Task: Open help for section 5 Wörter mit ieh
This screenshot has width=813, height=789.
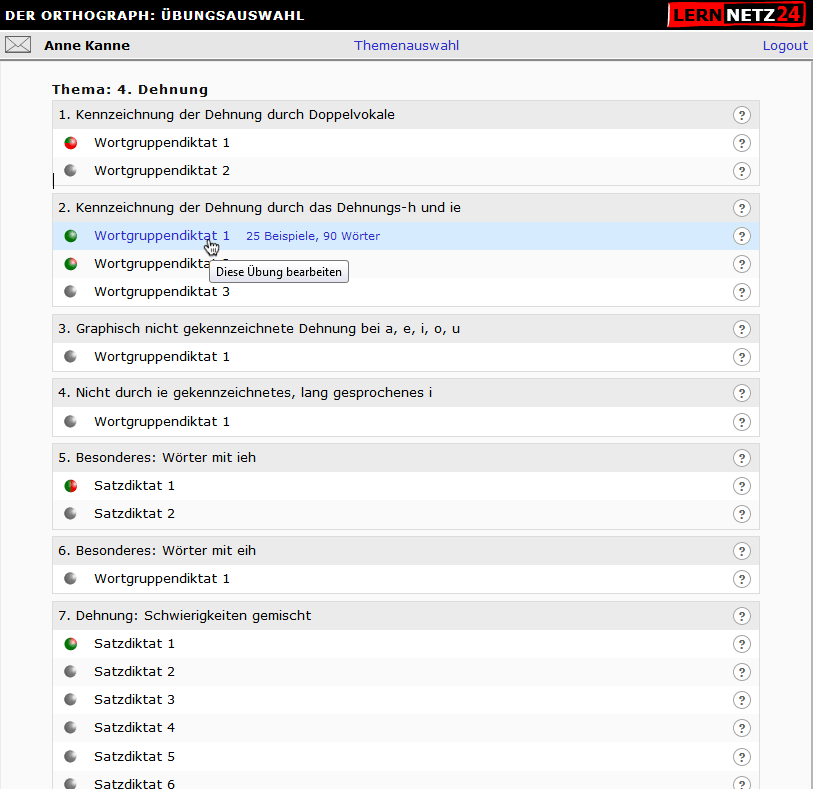Action: tap(742, 458)
